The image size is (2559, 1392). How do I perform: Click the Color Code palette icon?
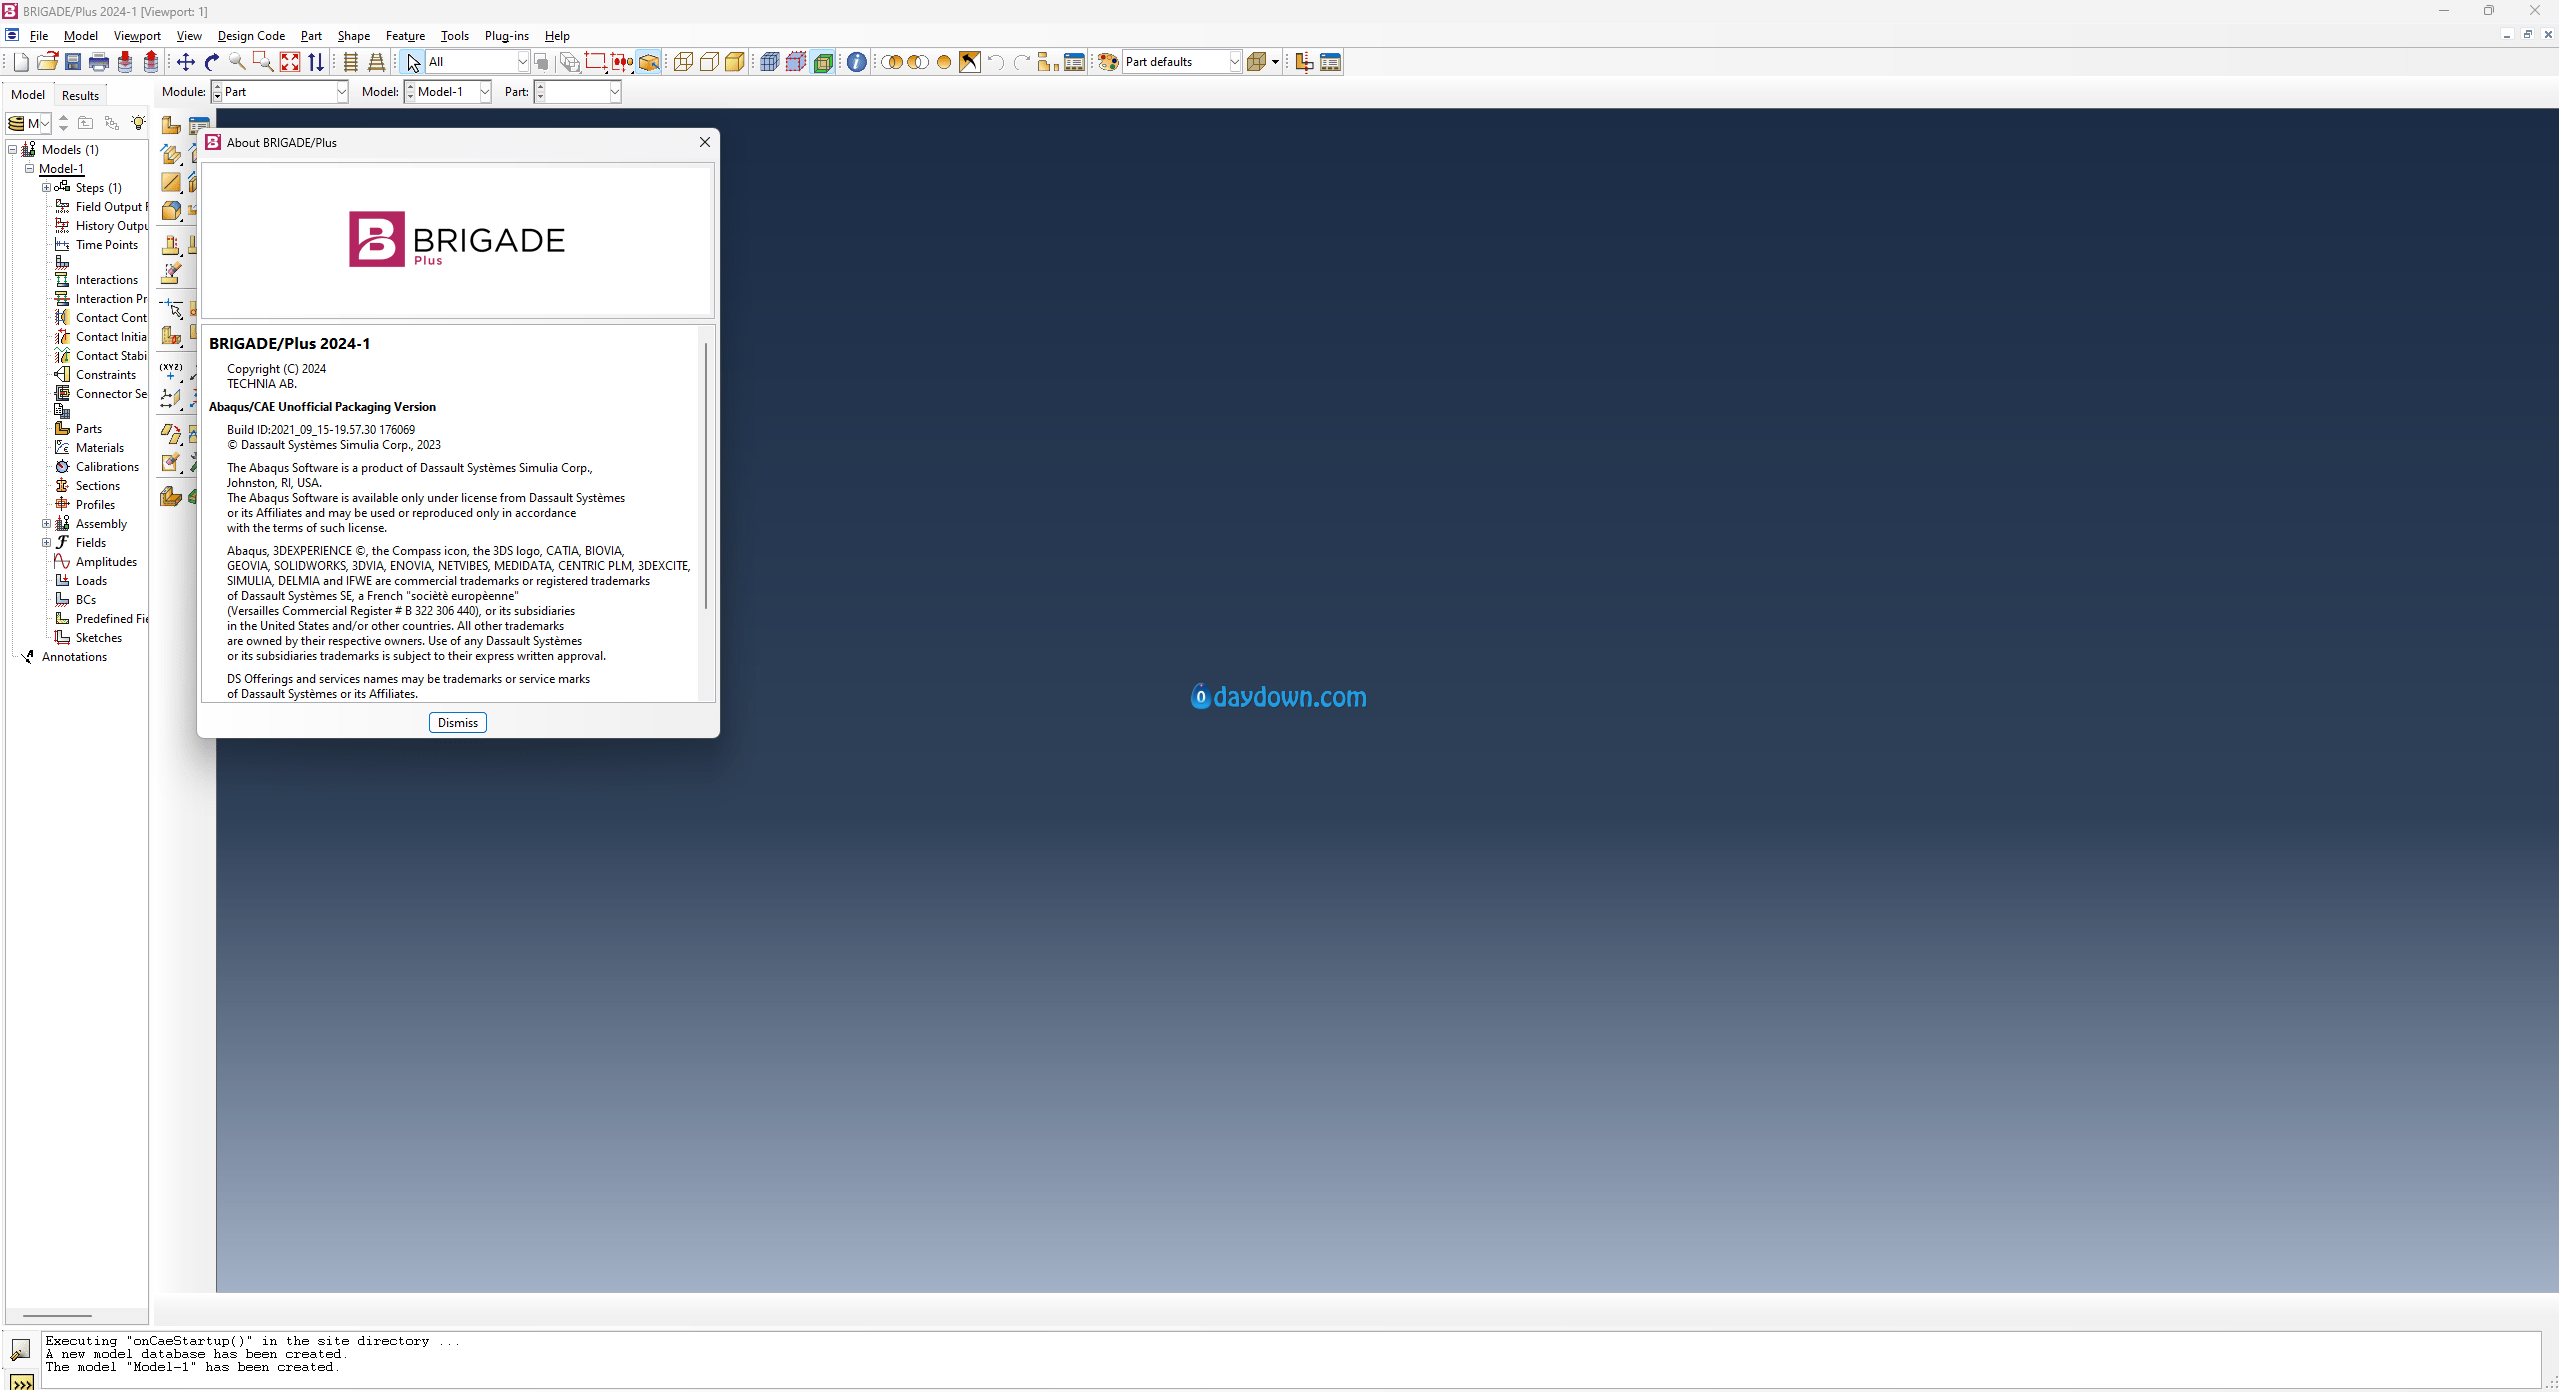[x=1108, y=62]
